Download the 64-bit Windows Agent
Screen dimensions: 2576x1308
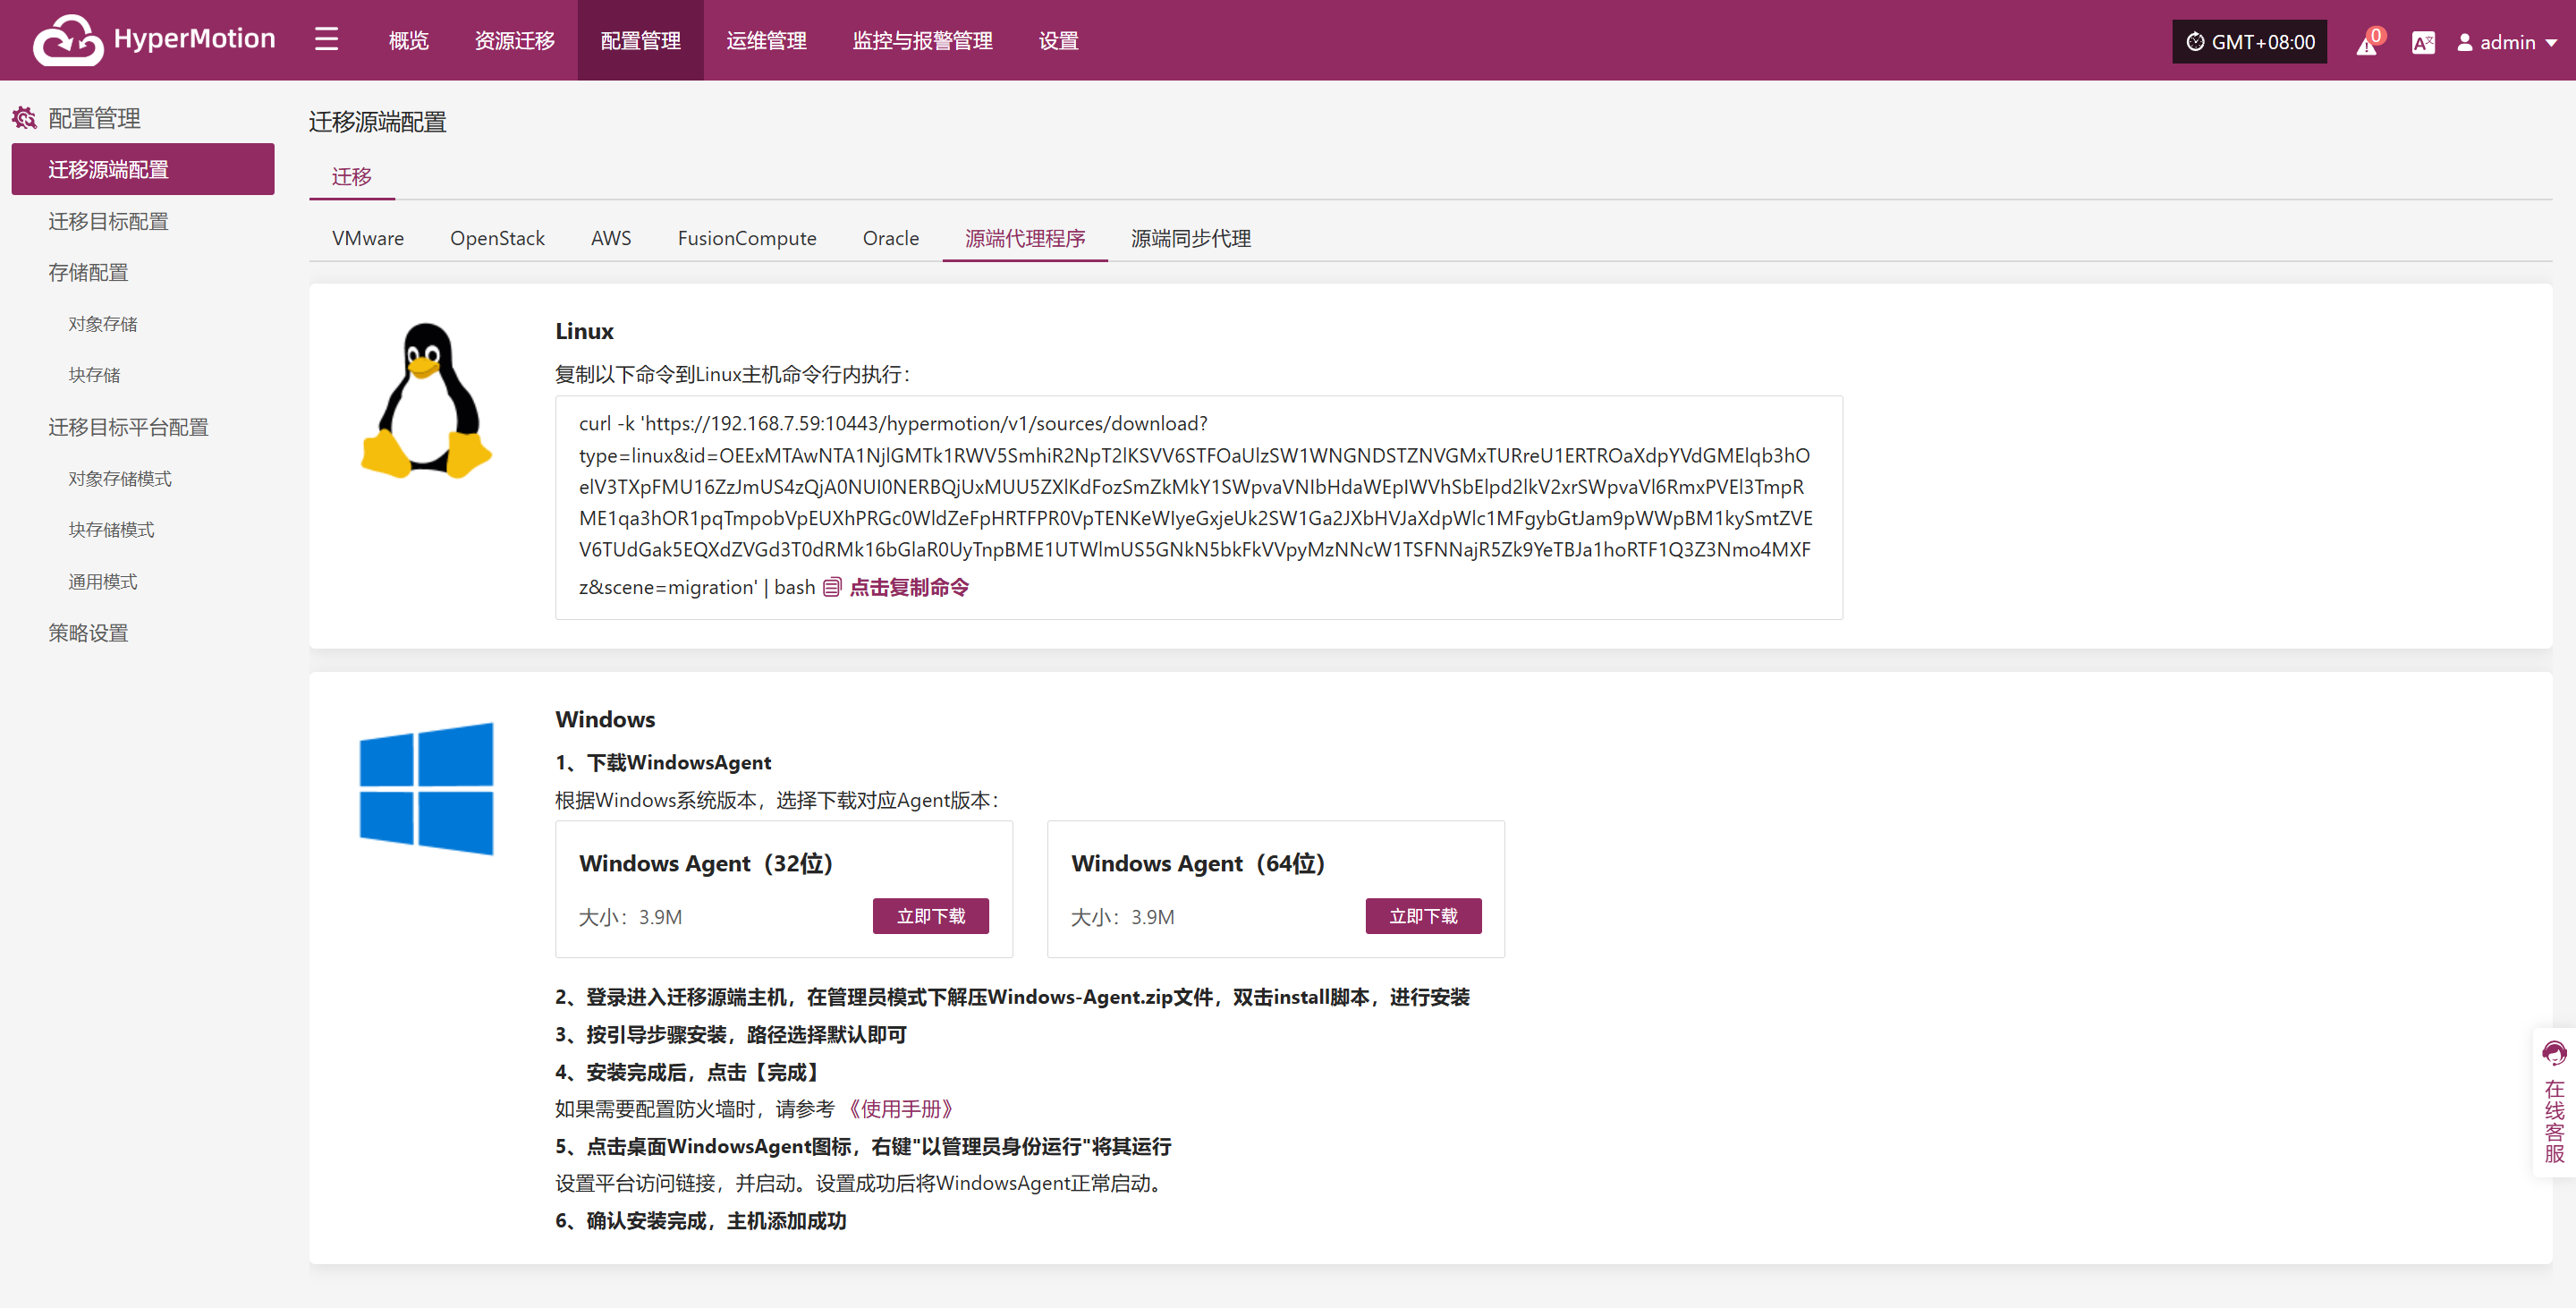pos(1423,916)
